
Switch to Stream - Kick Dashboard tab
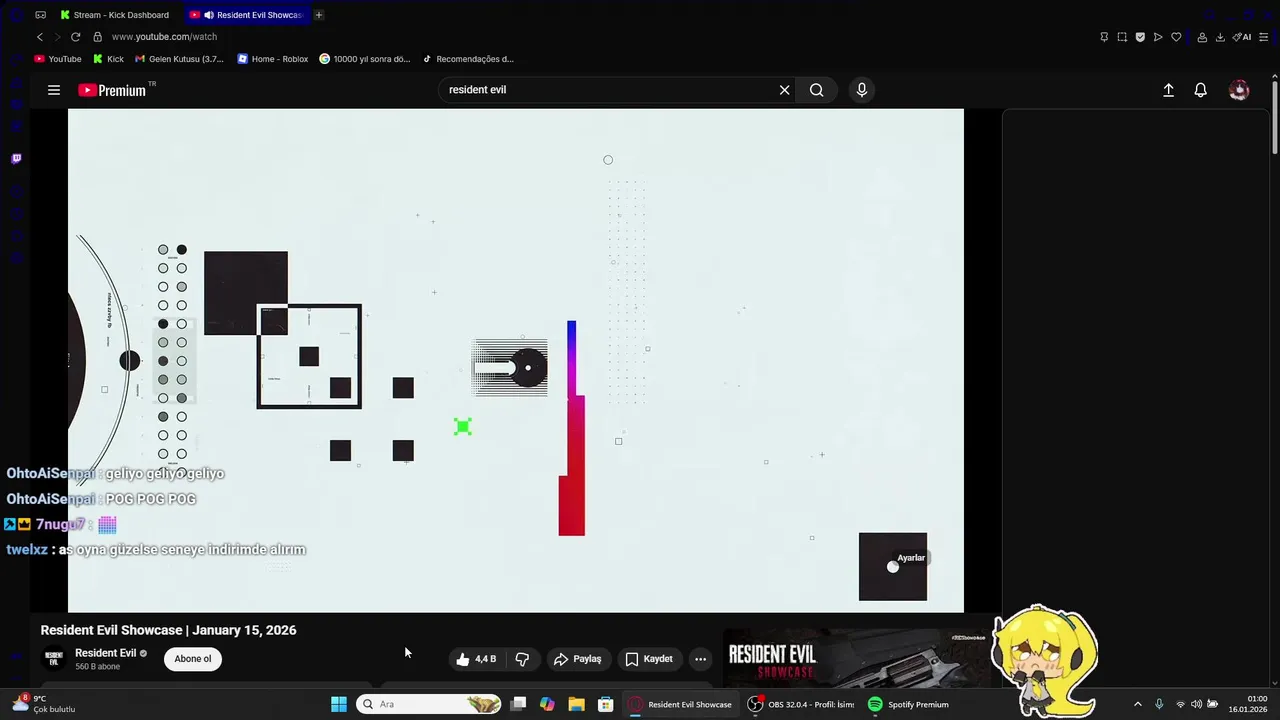click(115, 15)
